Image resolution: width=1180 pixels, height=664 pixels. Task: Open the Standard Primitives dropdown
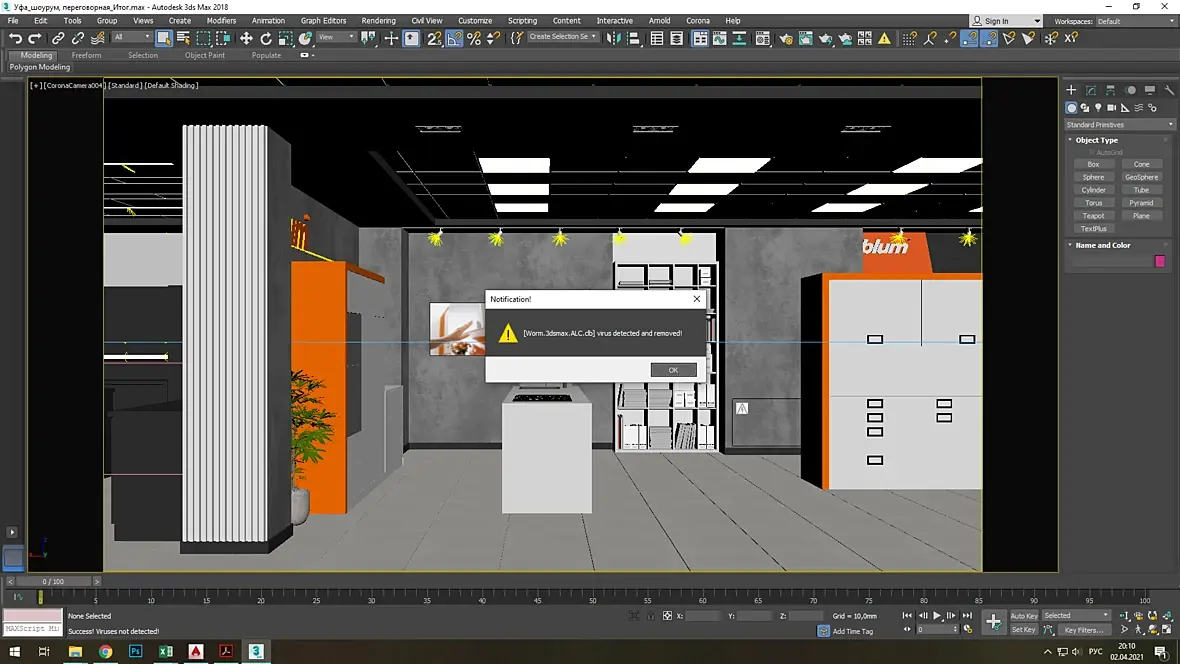(x=1119, y=125)
